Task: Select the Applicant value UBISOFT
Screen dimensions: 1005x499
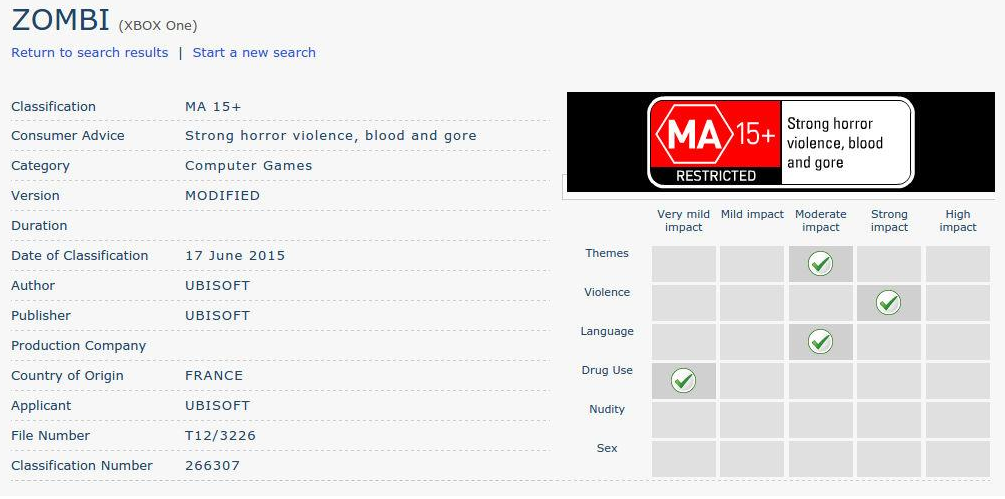Action: point(217,405)
